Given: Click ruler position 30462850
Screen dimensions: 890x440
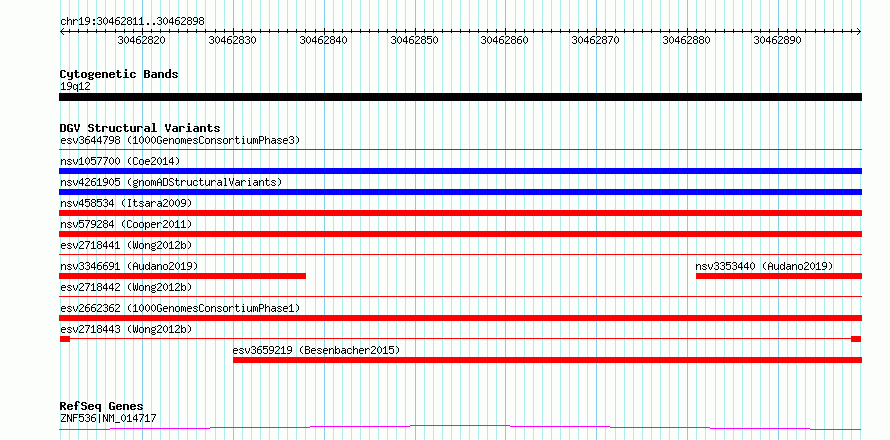Looking at the screenshot, I should pyautogui.click(x=414, y=40).
